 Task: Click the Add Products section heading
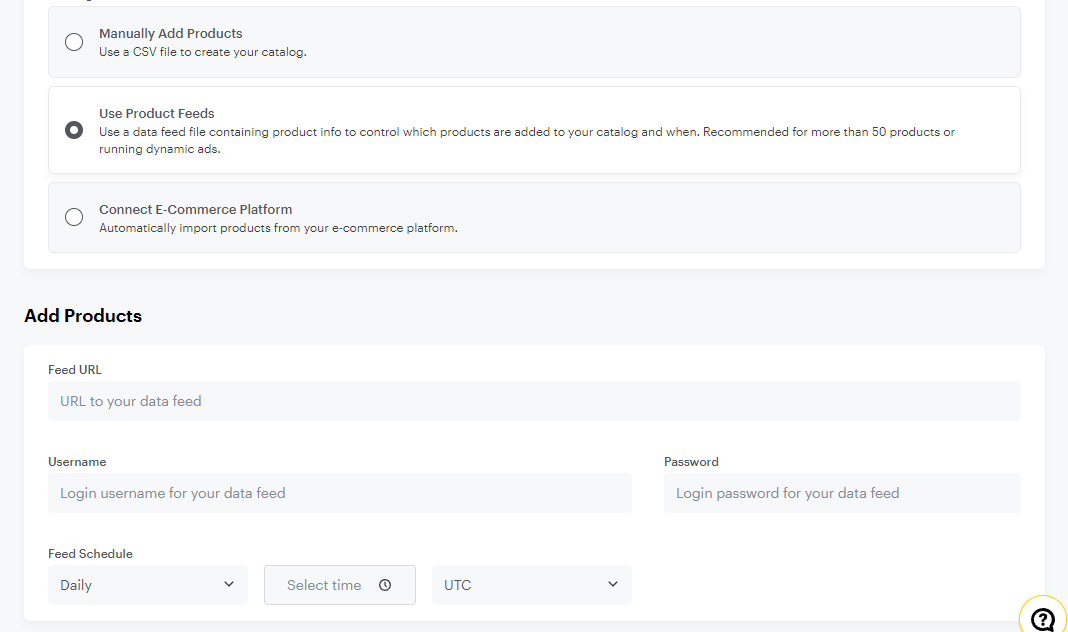83,316
